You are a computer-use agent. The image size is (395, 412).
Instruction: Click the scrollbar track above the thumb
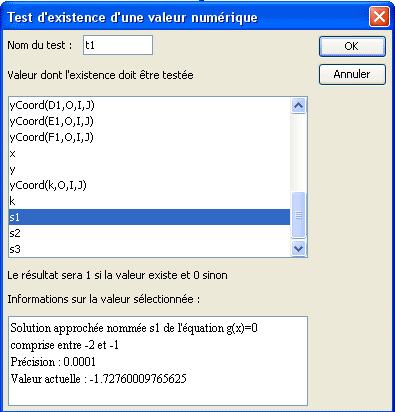(298, 153)
